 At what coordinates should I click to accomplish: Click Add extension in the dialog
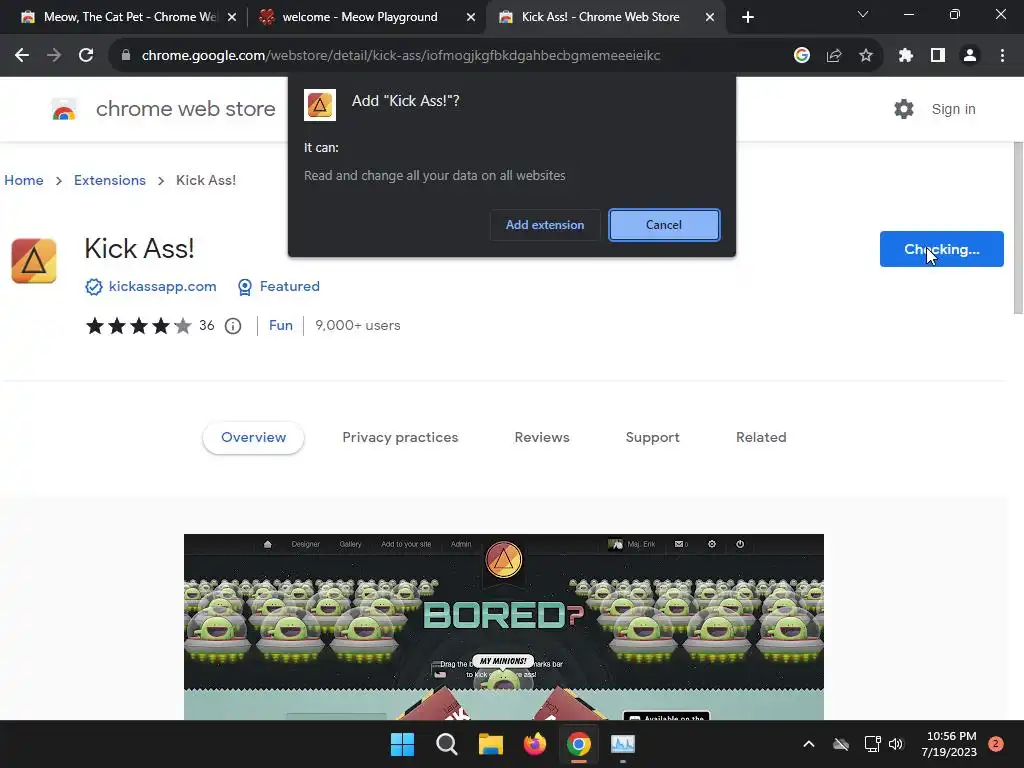(x=545, y=225)
